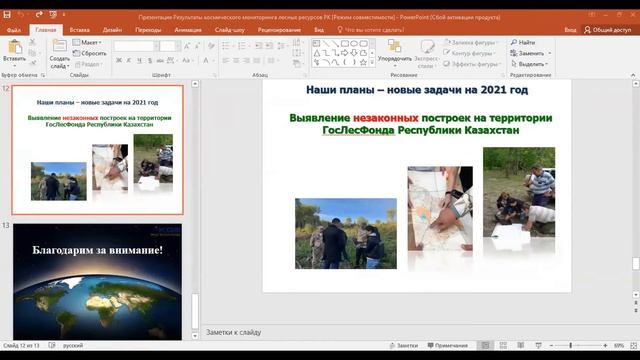Fit slide to window icon
The image size is (640, 360).
633,345
